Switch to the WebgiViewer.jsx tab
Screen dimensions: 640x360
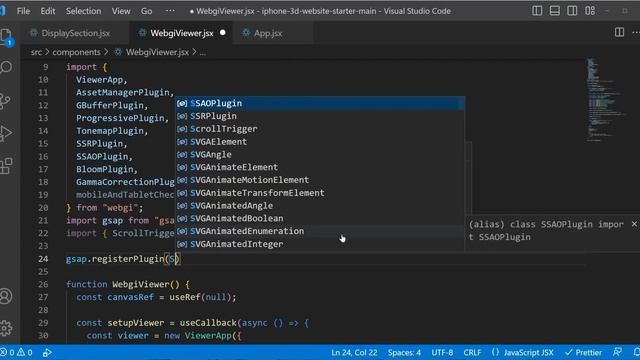tap(182, 33)
